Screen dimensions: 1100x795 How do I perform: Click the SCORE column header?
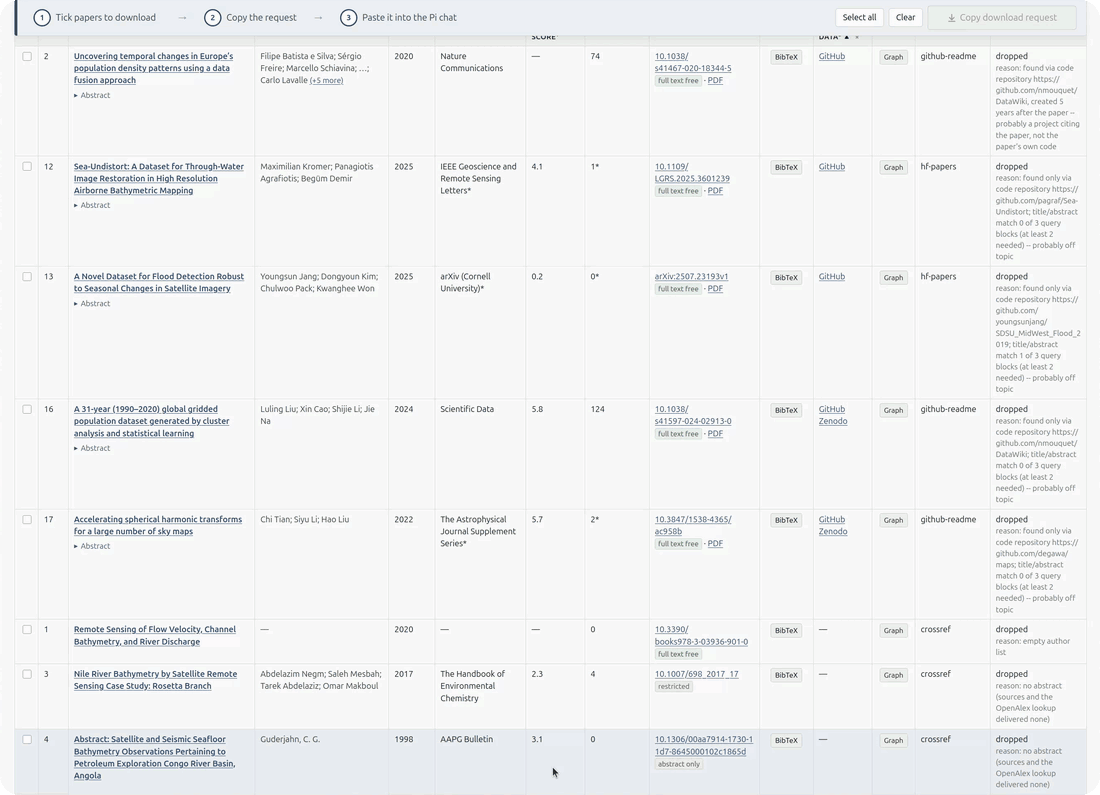(544, 36)
